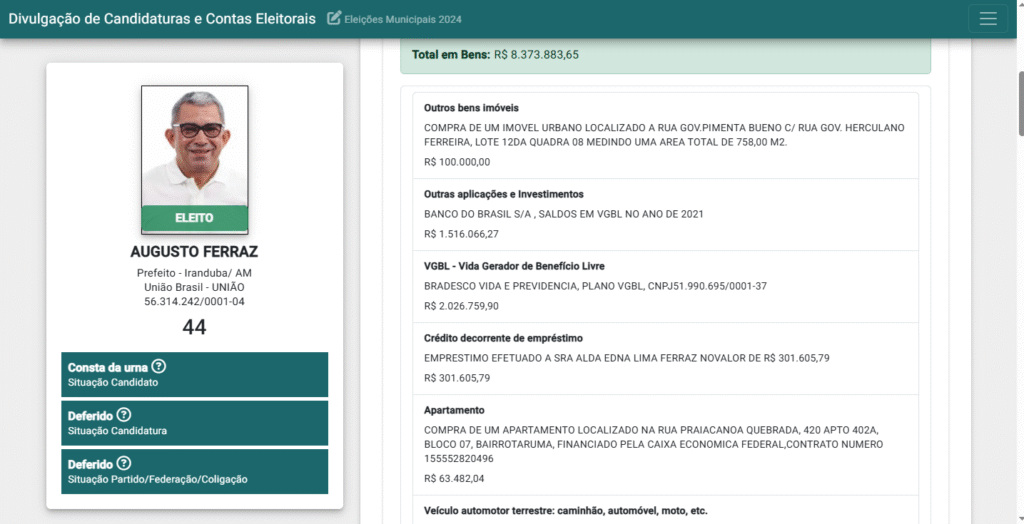Click the Outros bens imóveis asset entry
Viewport: 1024px width, 524px height.
(x=665, y=135)
